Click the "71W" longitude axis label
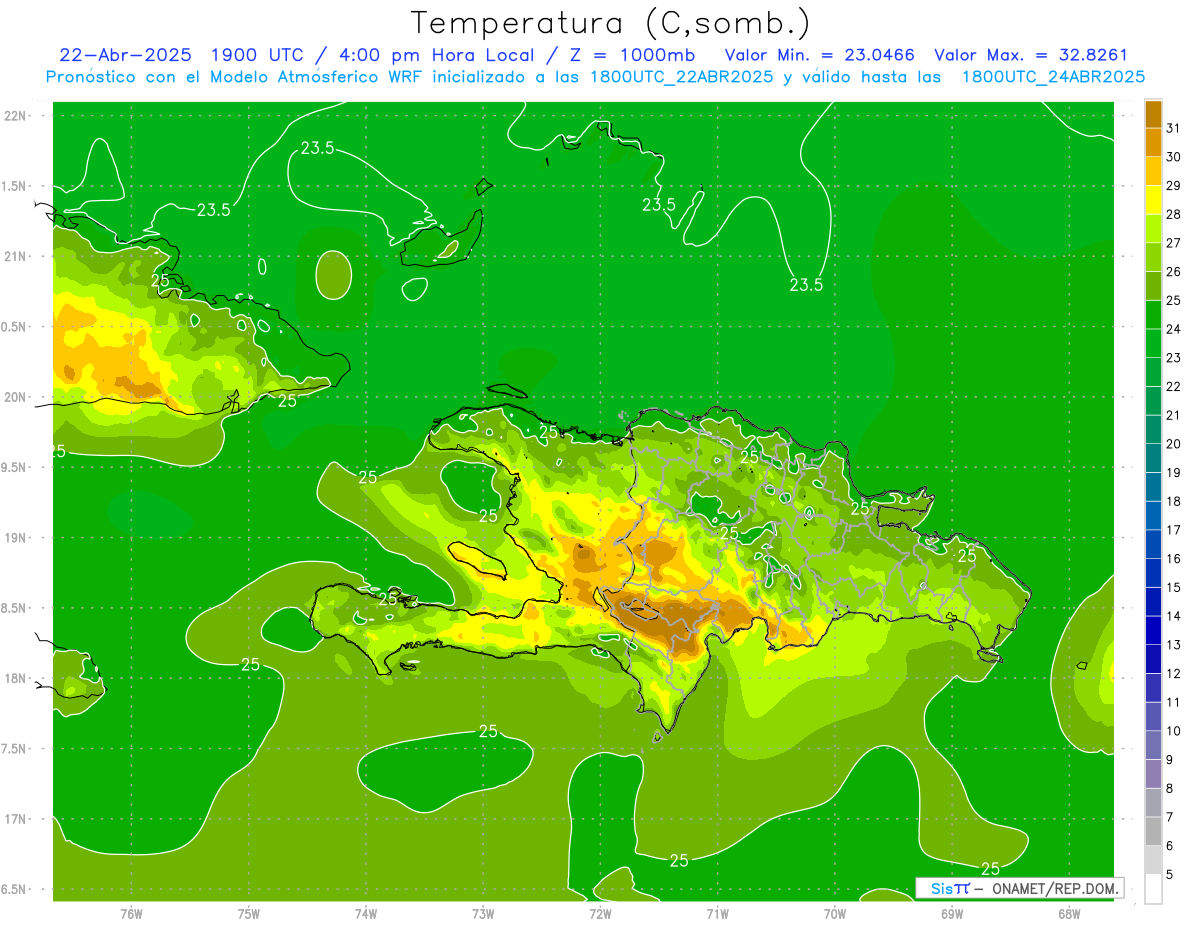This screenshot has width=1200, height=927. pyautogui.click(x=717, y=913)
